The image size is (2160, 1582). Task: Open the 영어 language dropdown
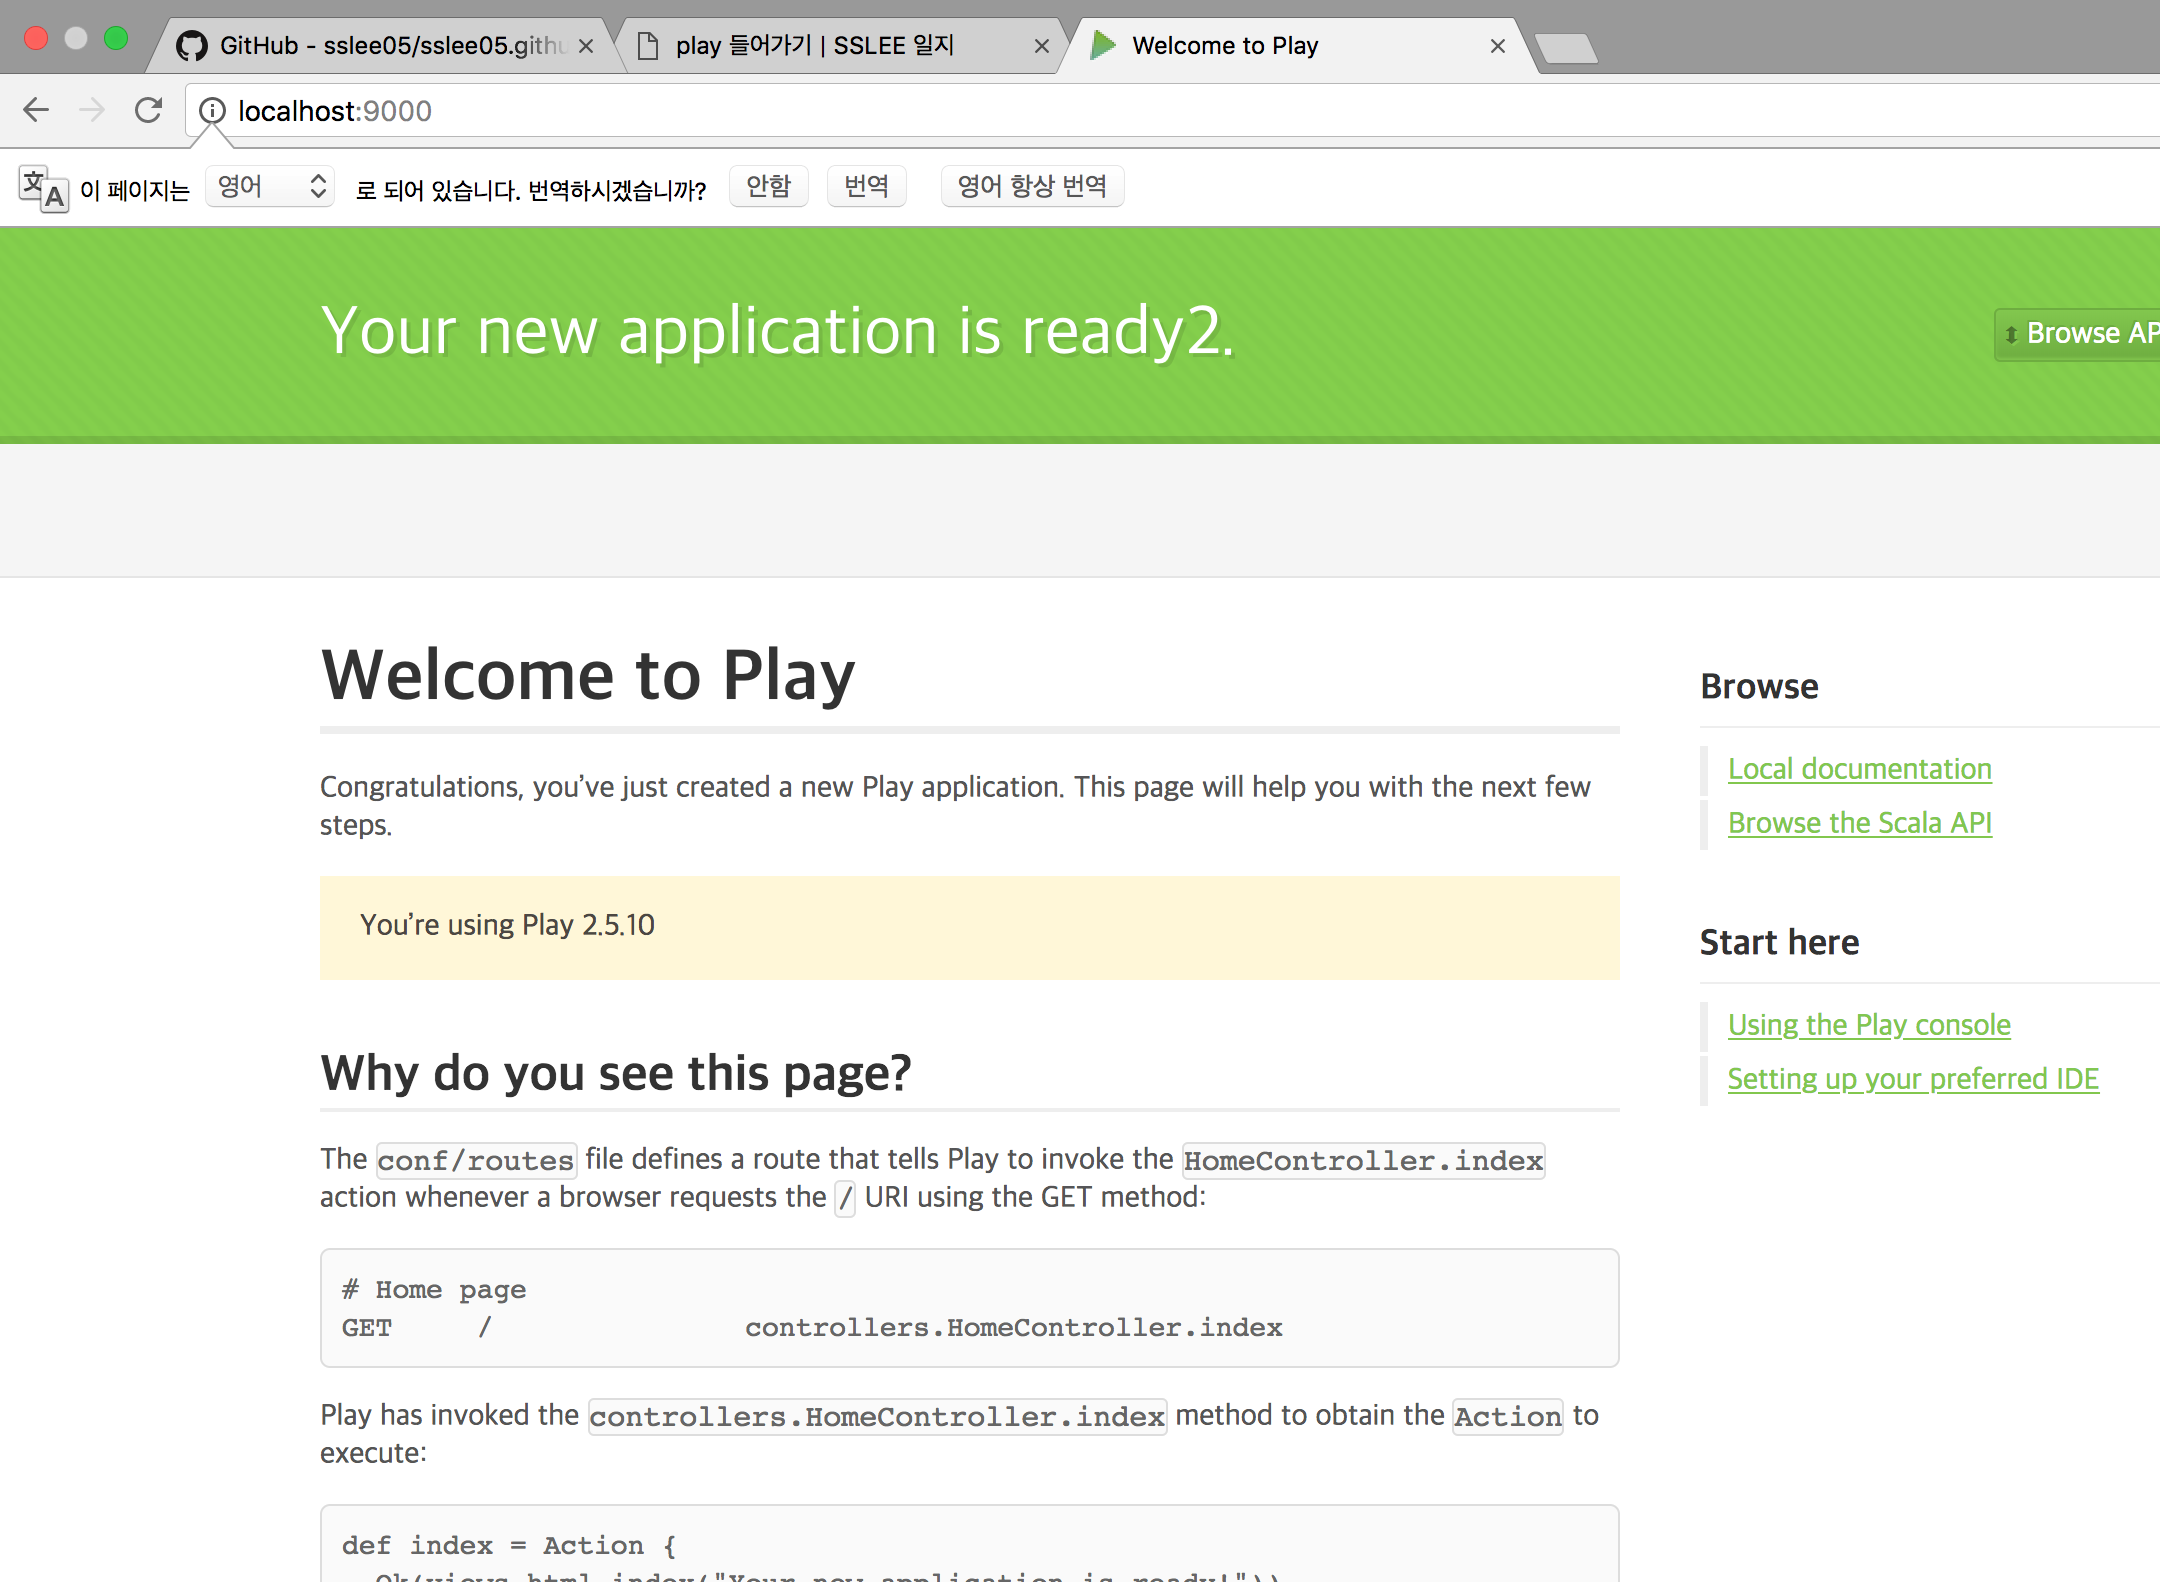pos(270,186)
